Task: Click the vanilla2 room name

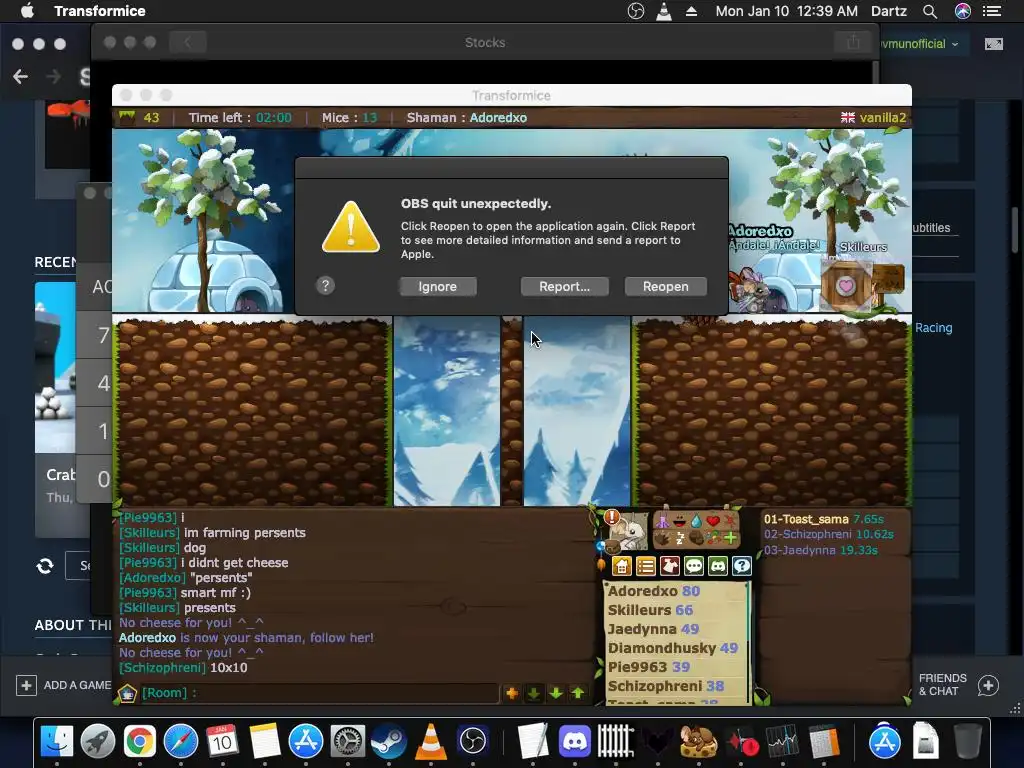Action: point(882,118)
